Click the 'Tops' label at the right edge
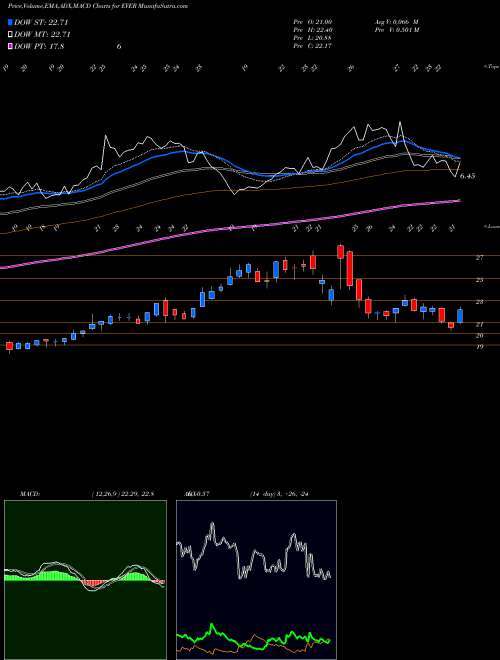This screenshot has width=500, height=660. click(492, 67)
